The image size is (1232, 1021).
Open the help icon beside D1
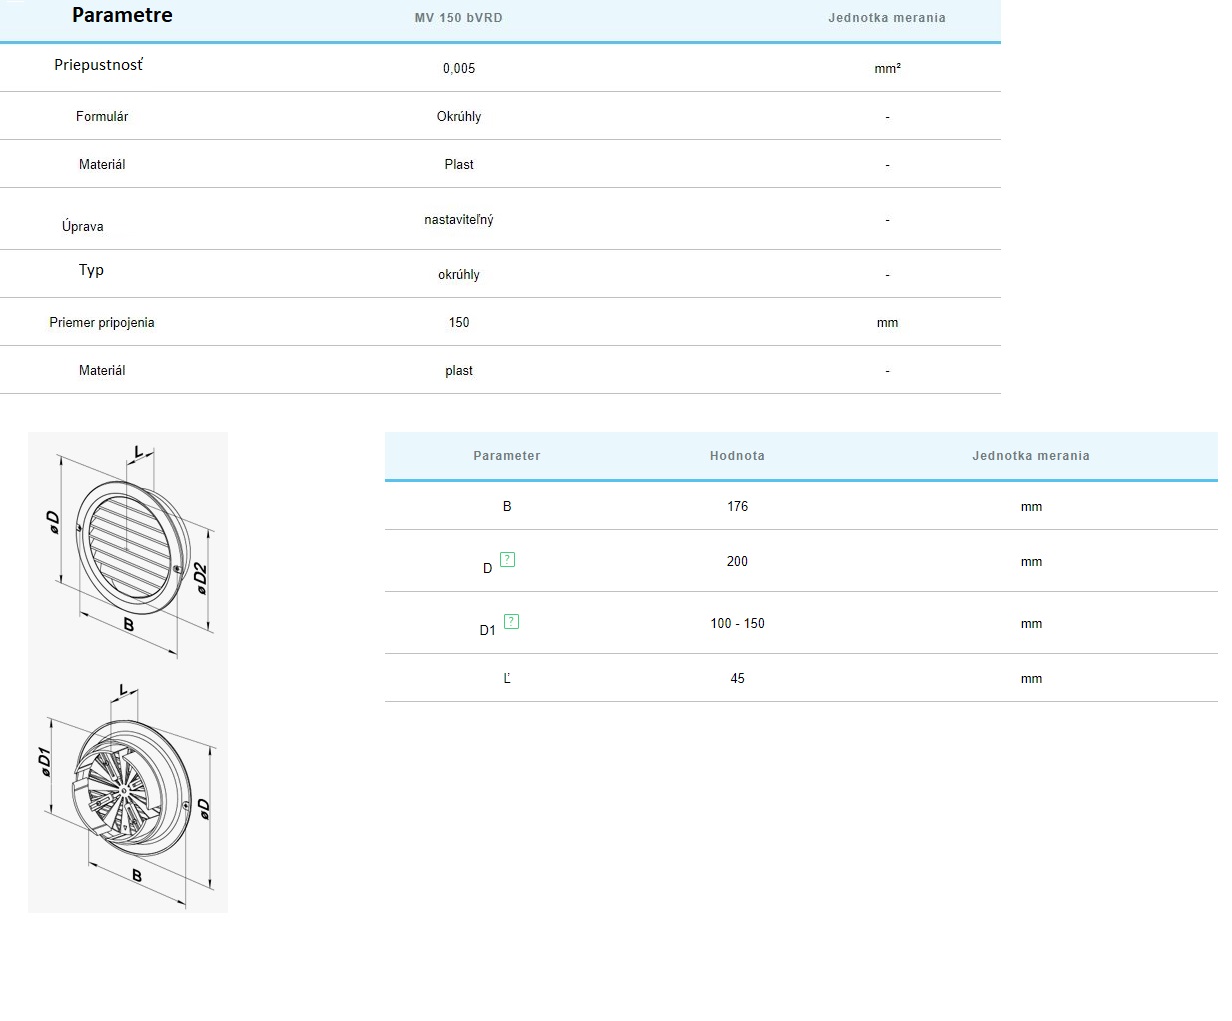511,622
